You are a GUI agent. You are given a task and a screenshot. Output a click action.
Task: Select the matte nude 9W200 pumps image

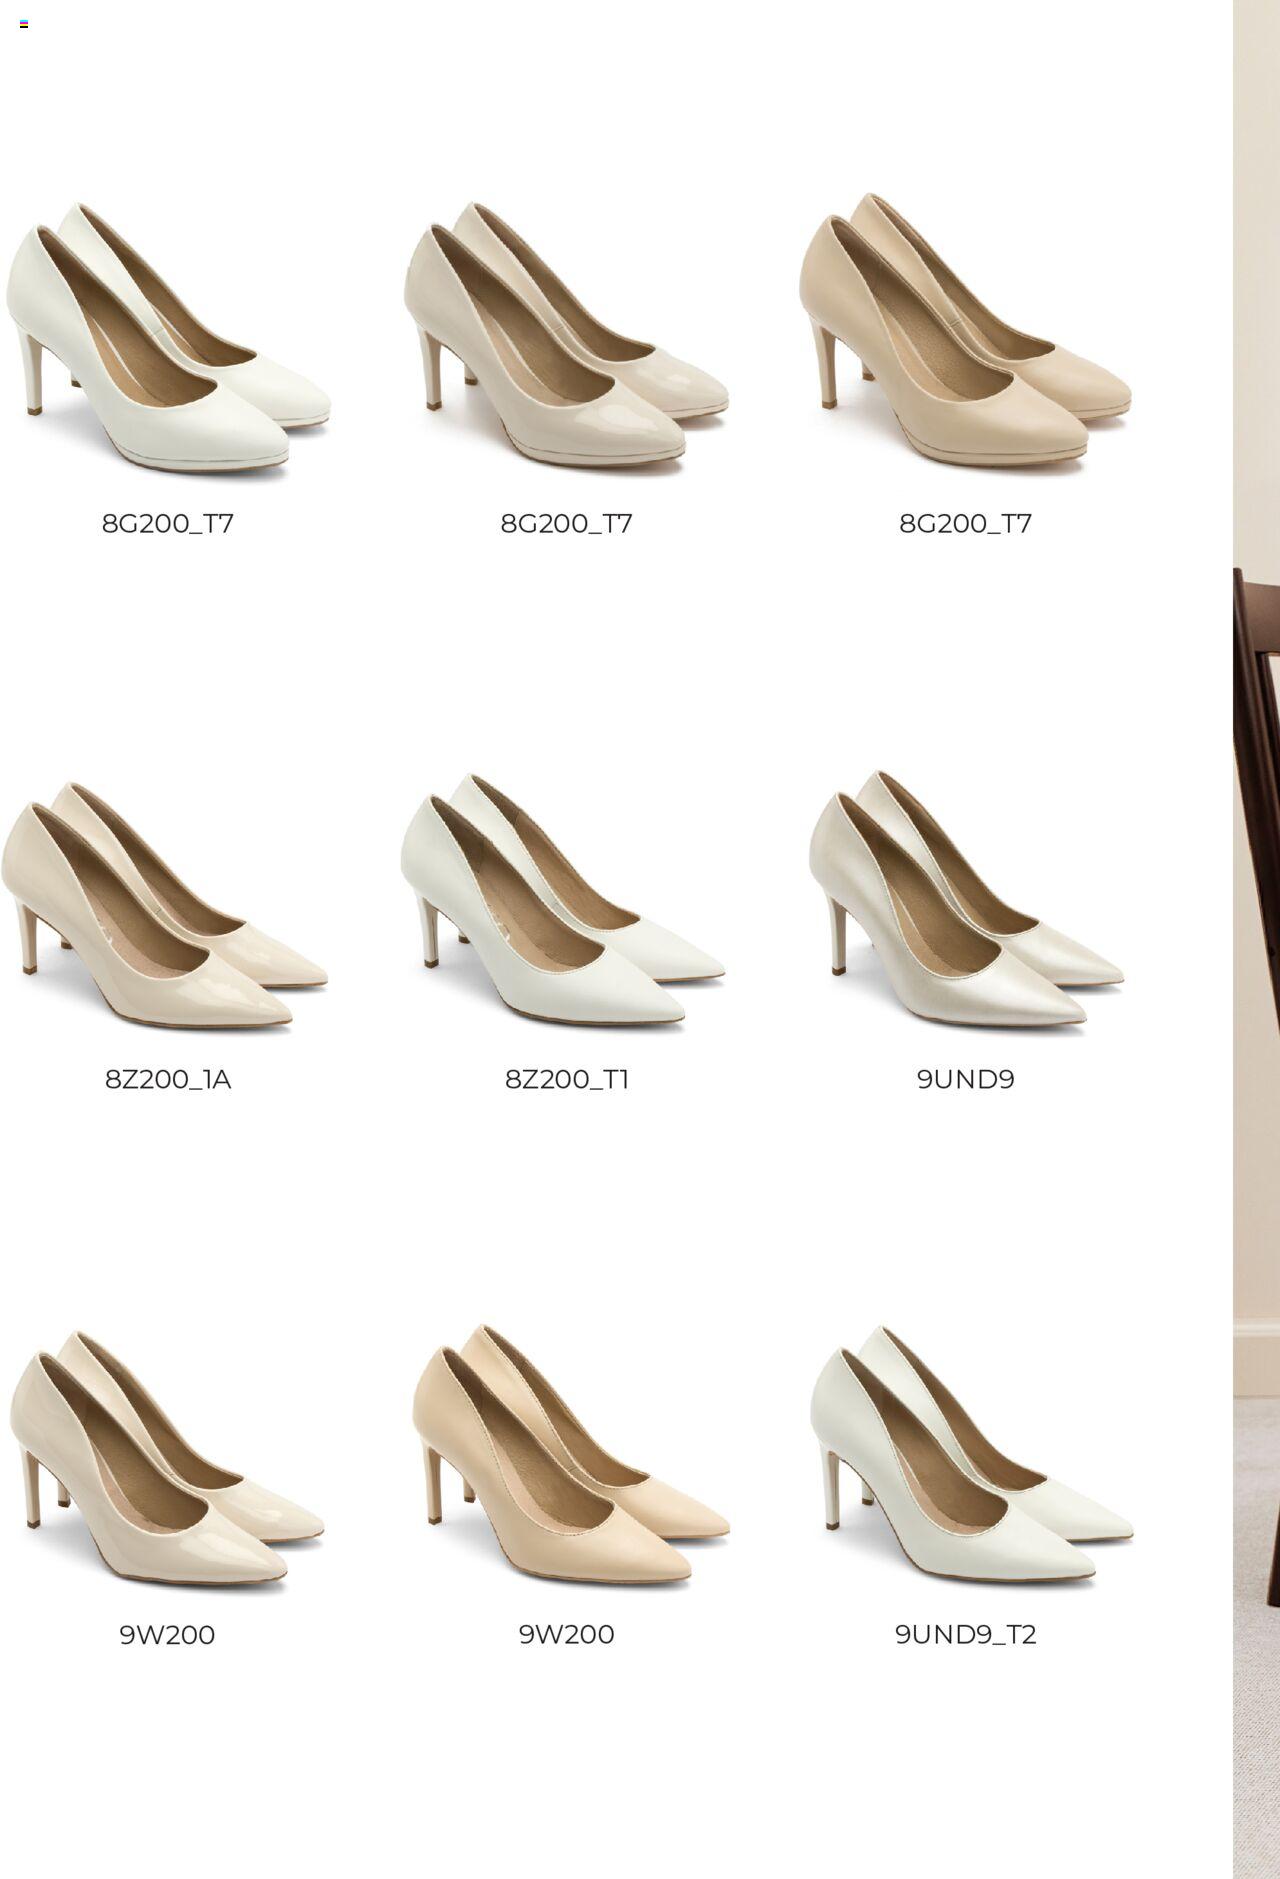point(571,1456)
